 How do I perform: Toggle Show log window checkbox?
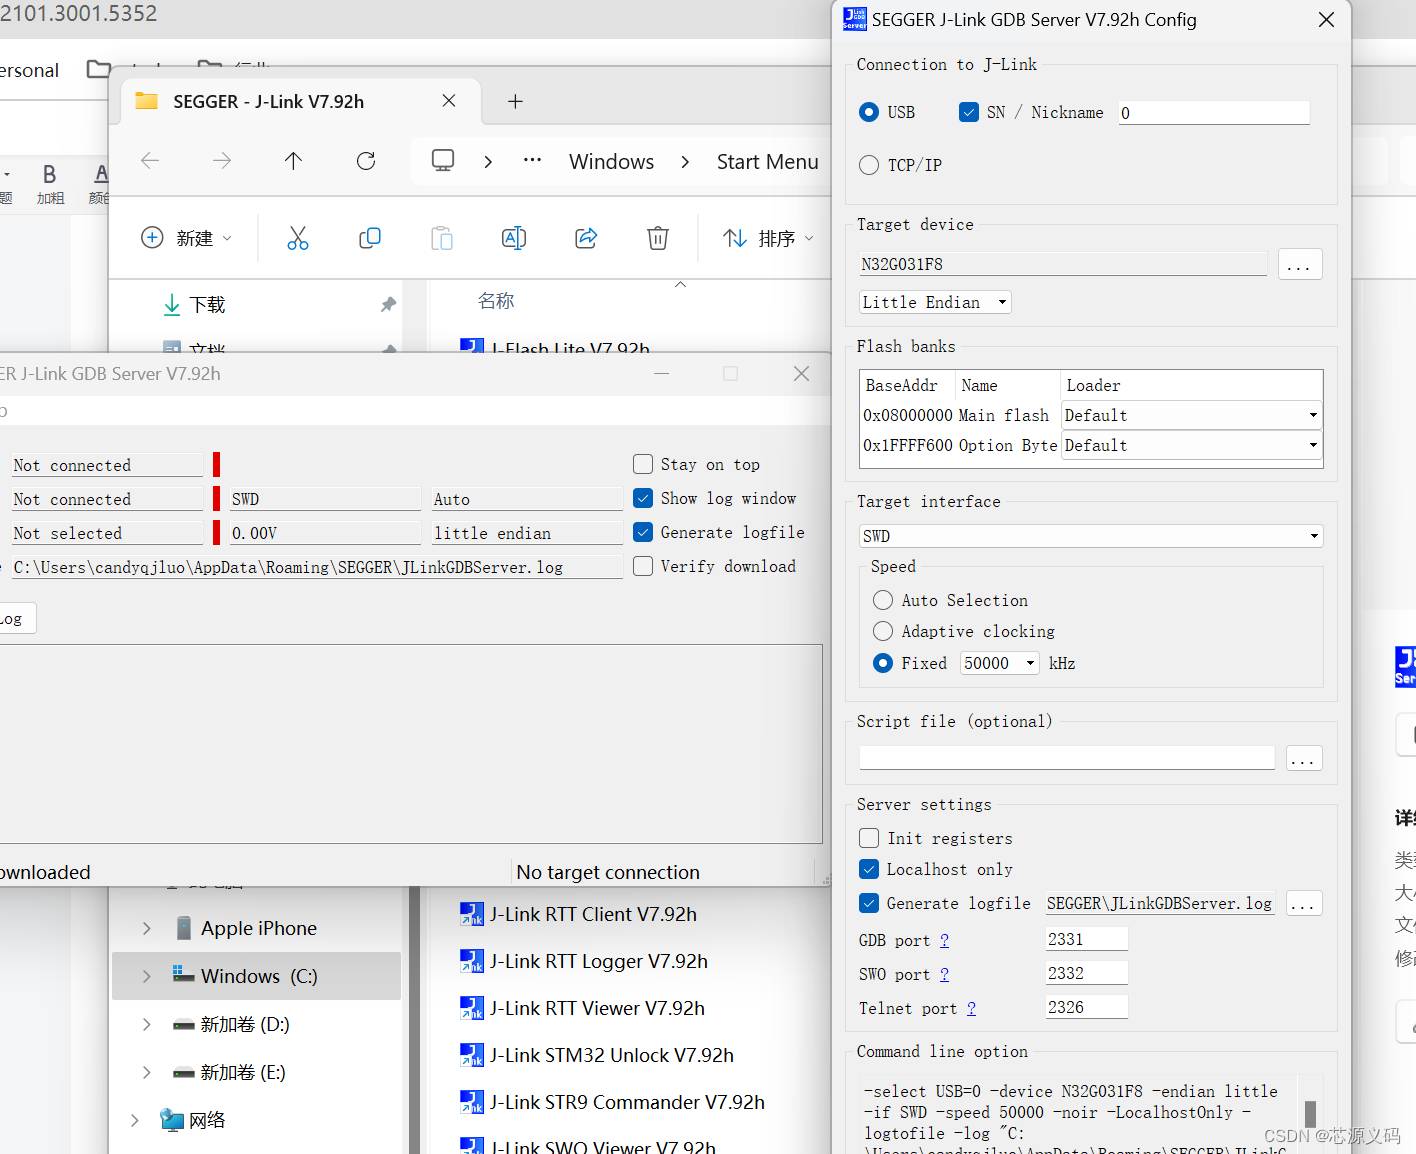(x=643, y=498)
